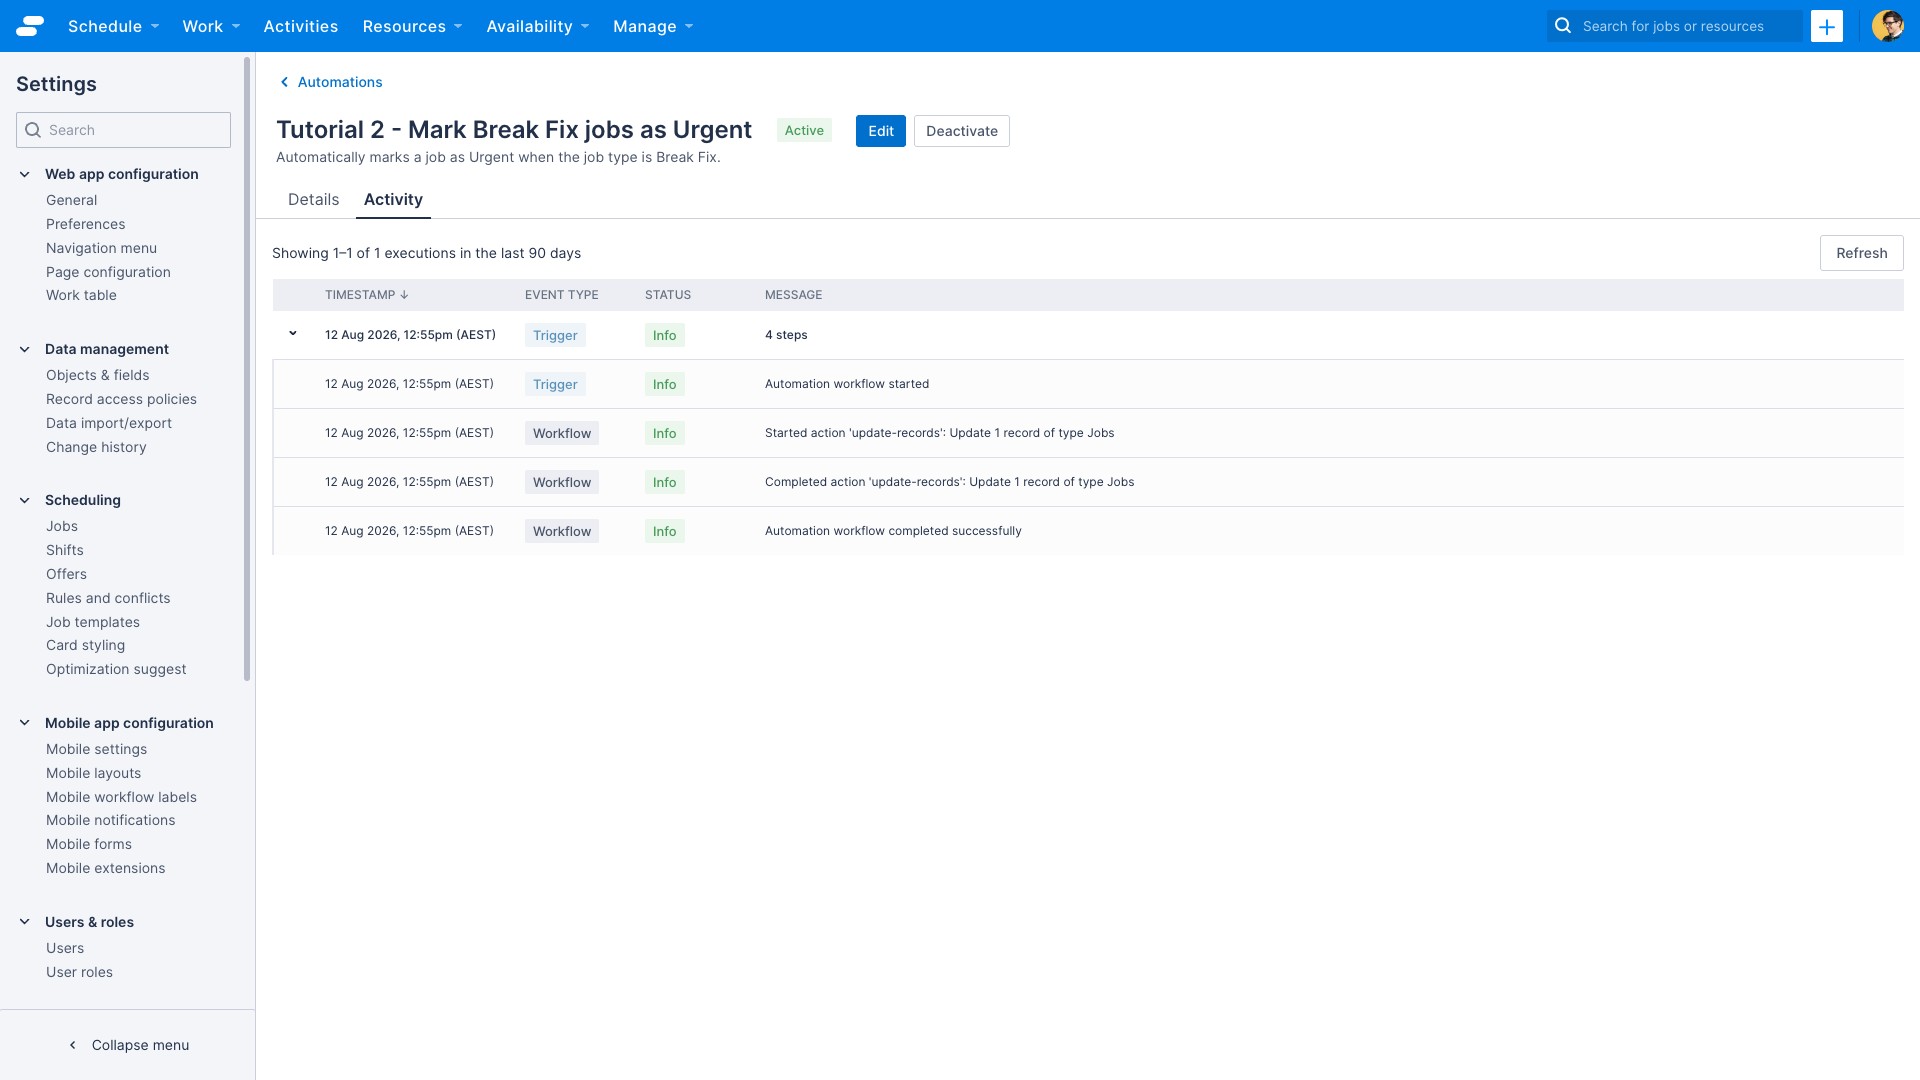This screenshot has width=1920, height=1080.
Task: Collapse the Data management section
Action: 25,349
